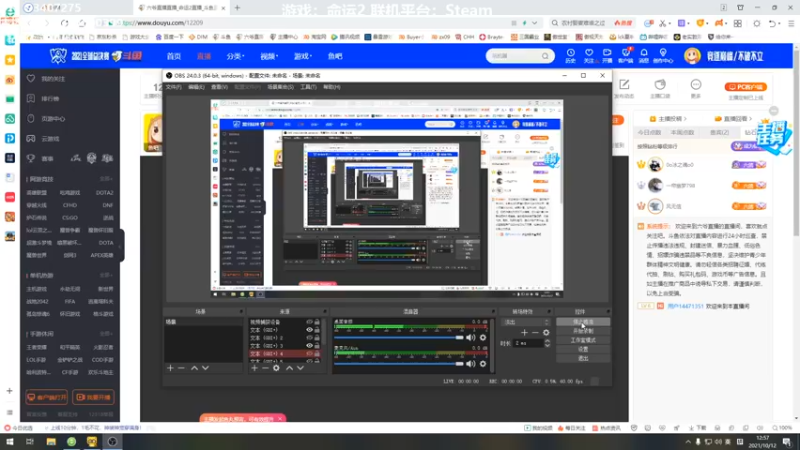Toggle visibility of 文本 (GDI+) 2 source
Image resolution: width=800 pixels, height=450 pixels.
pyautogui.click(x=309, y=338)
